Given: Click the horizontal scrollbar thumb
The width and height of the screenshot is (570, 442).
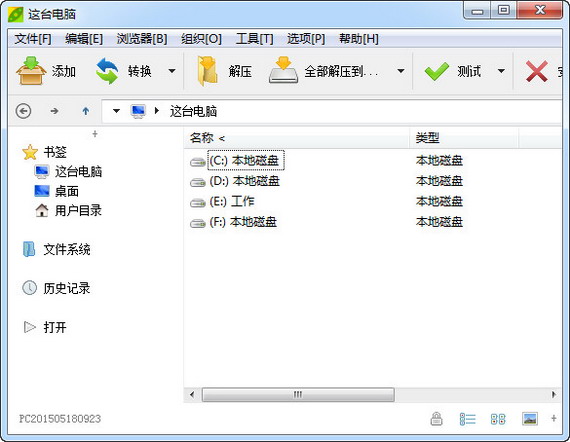Looking at the screenshot, I should (x=298, y=394).
